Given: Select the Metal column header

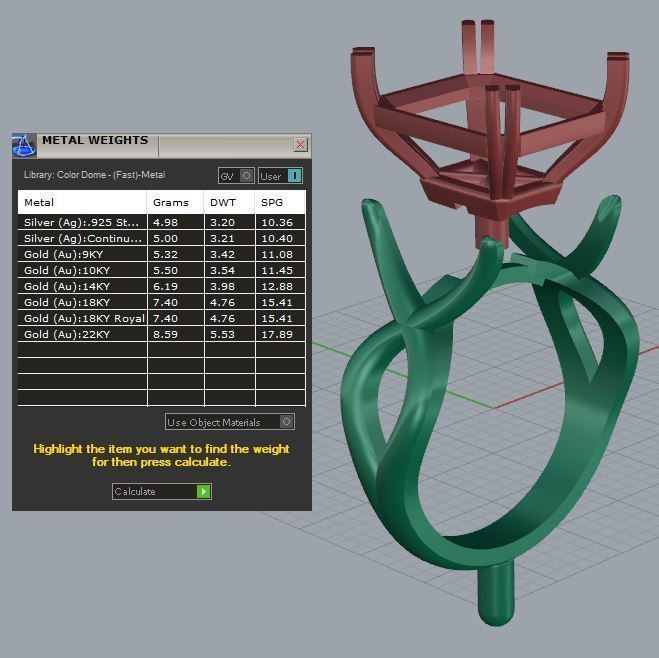Looking at the screenshot, I should [x=82, y=202].
